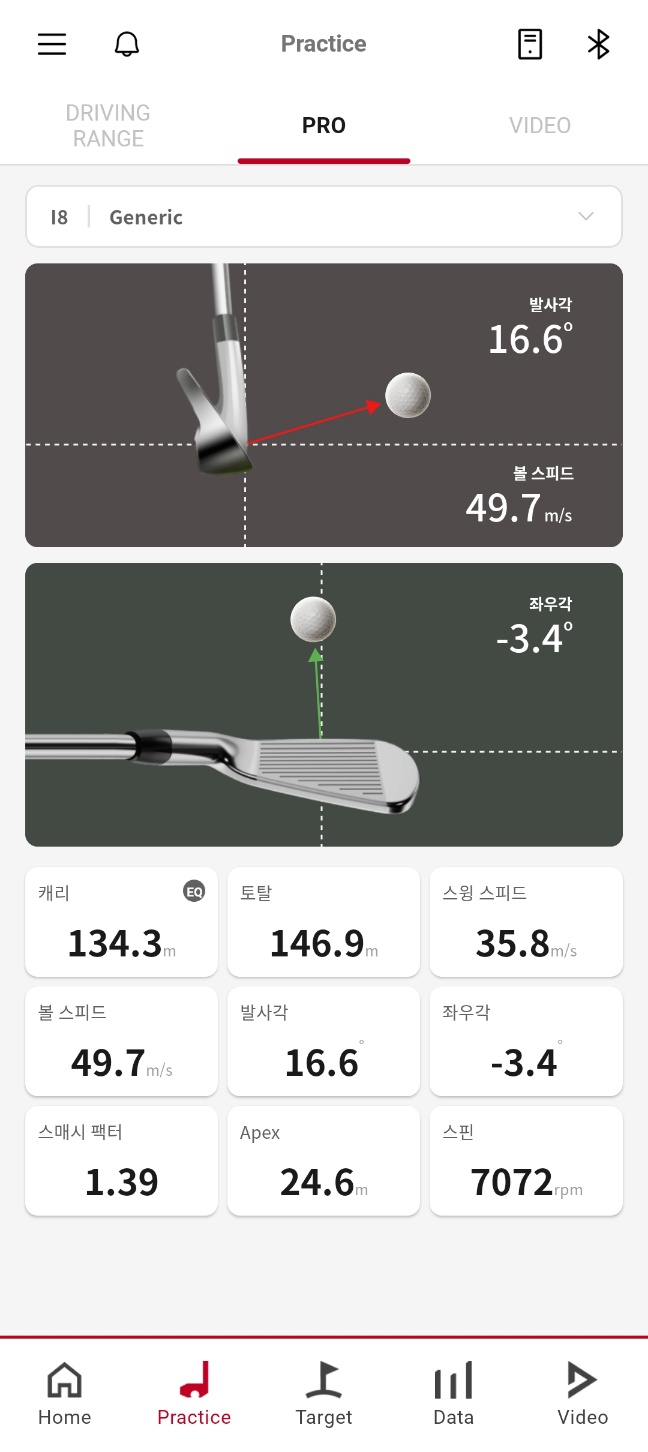Tap the 토탈 146.9 m card
This screenshot has width=648, height=1452.
tap(324, 922)
